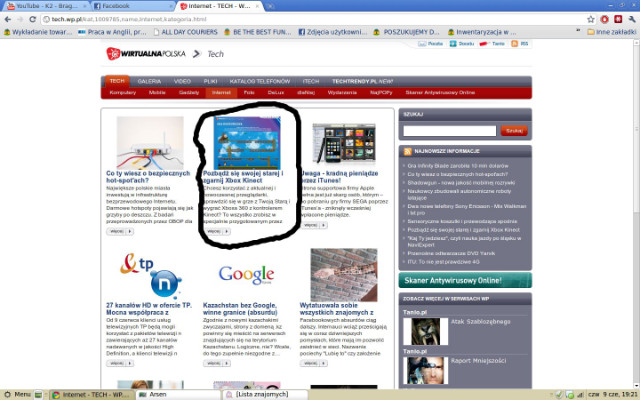
Task: Click więcej under the Kazachstan article
Action: [x=217, y=363]
